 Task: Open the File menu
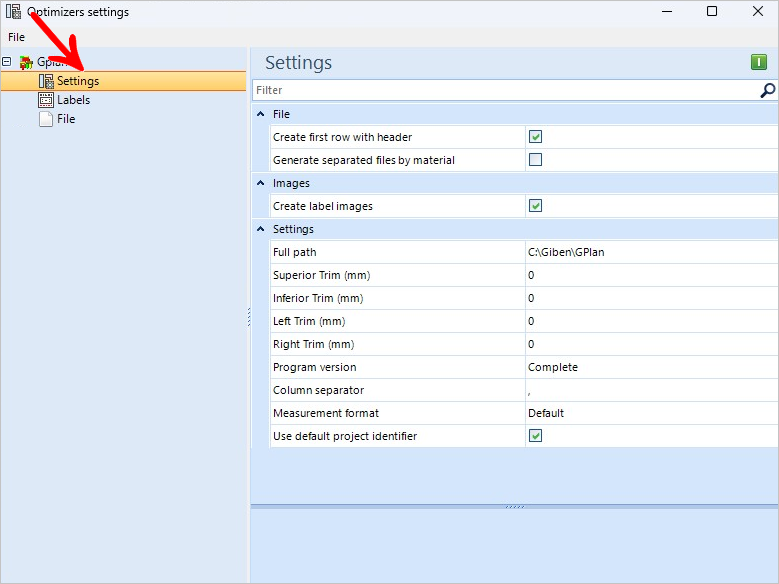tap(16, 37)
